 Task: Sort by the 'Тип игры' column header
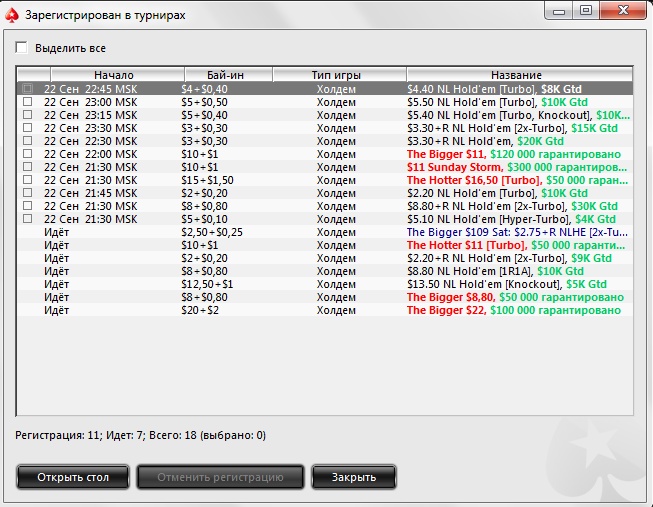click(x=339, y=75)
